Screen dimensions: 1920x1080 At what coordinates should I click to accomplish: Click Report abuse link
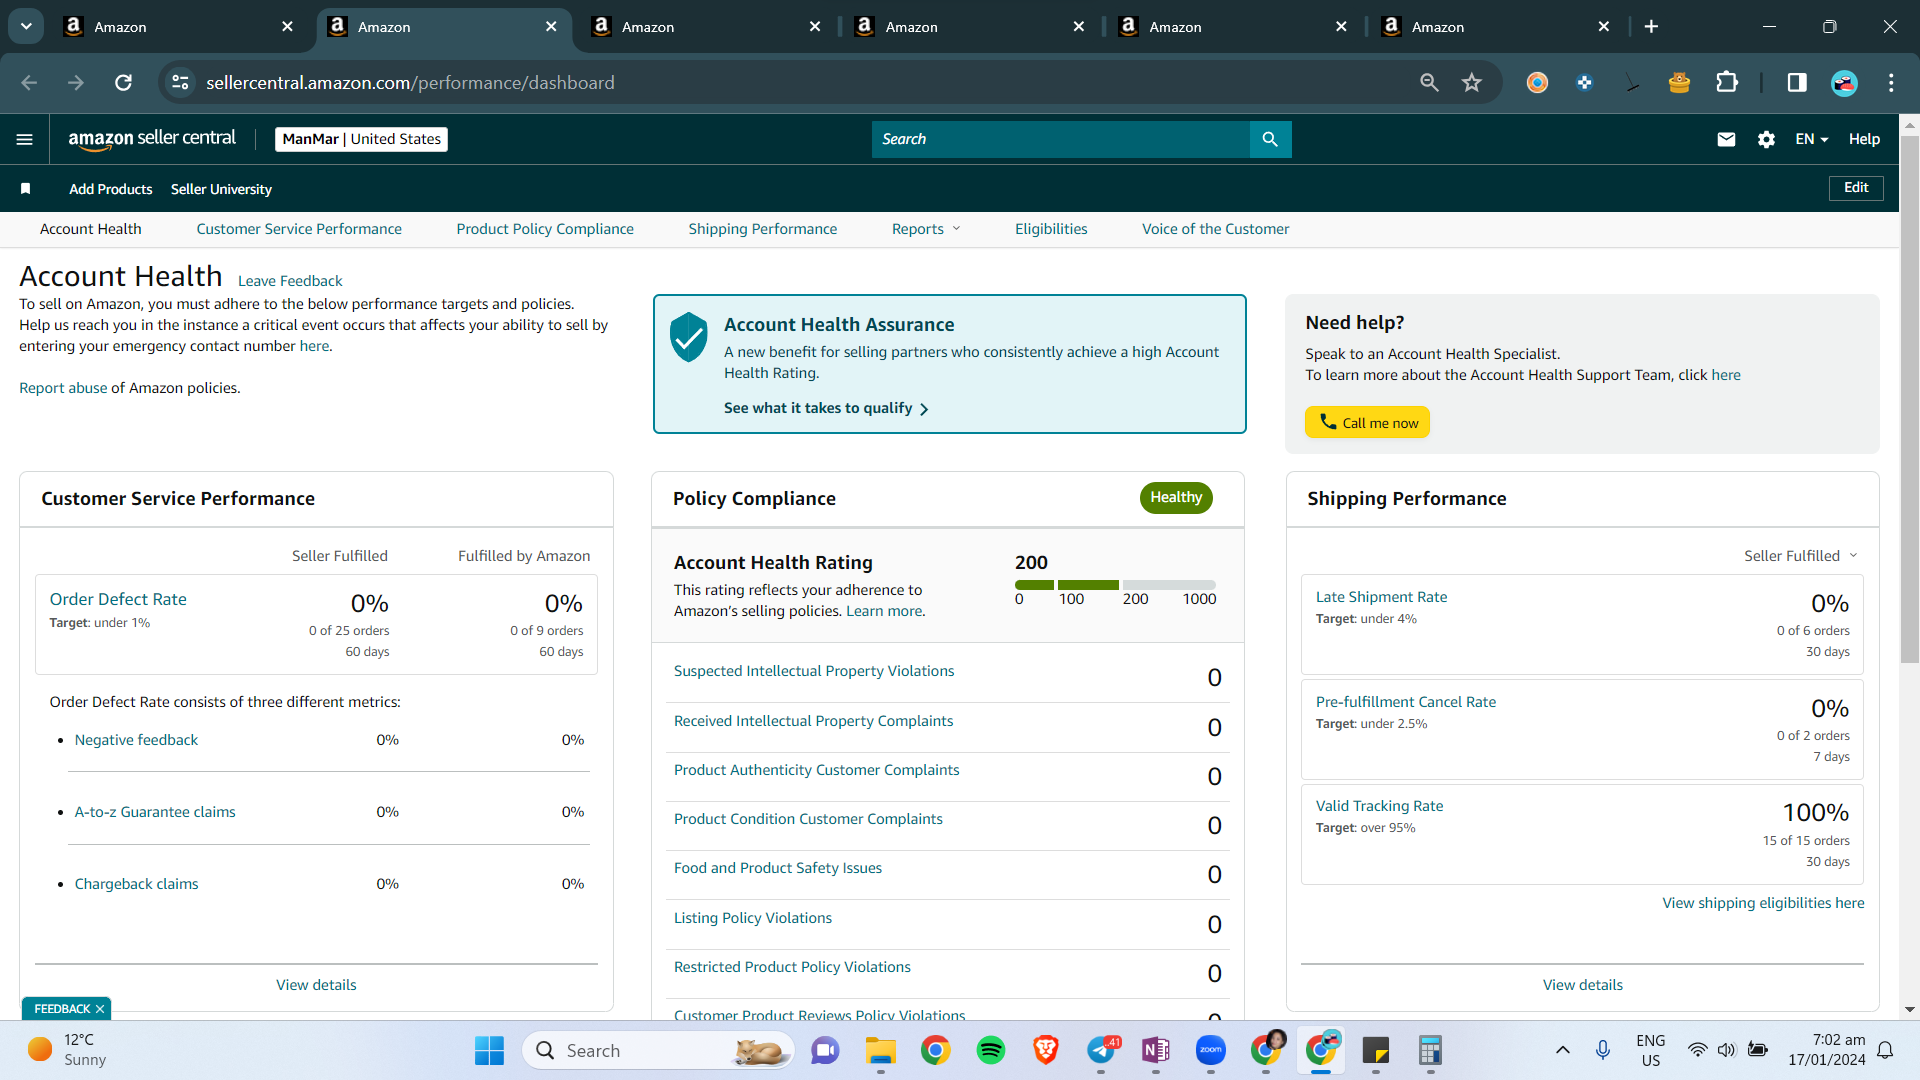pos(63,388)
